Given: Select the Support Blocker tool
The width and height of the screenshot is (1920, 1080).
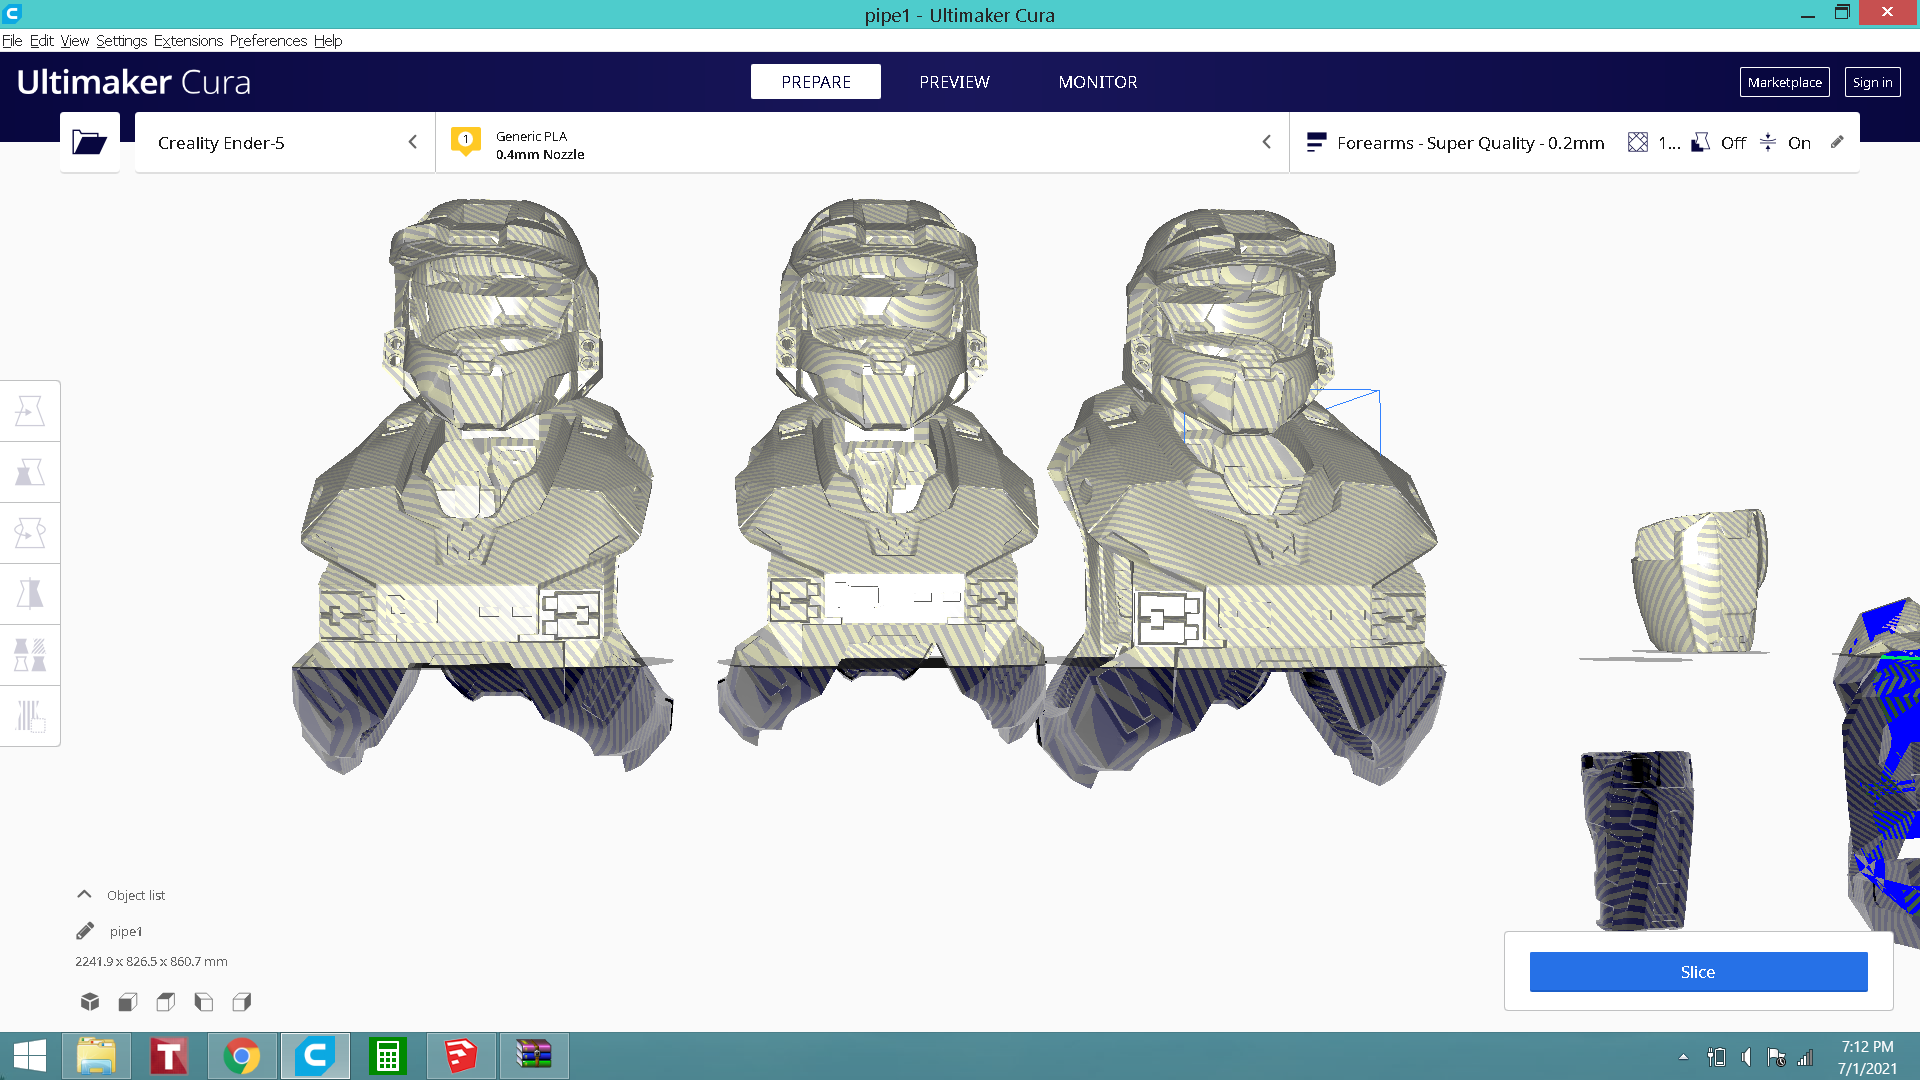Looking at the screenshot, I should [x=30, y=716].
